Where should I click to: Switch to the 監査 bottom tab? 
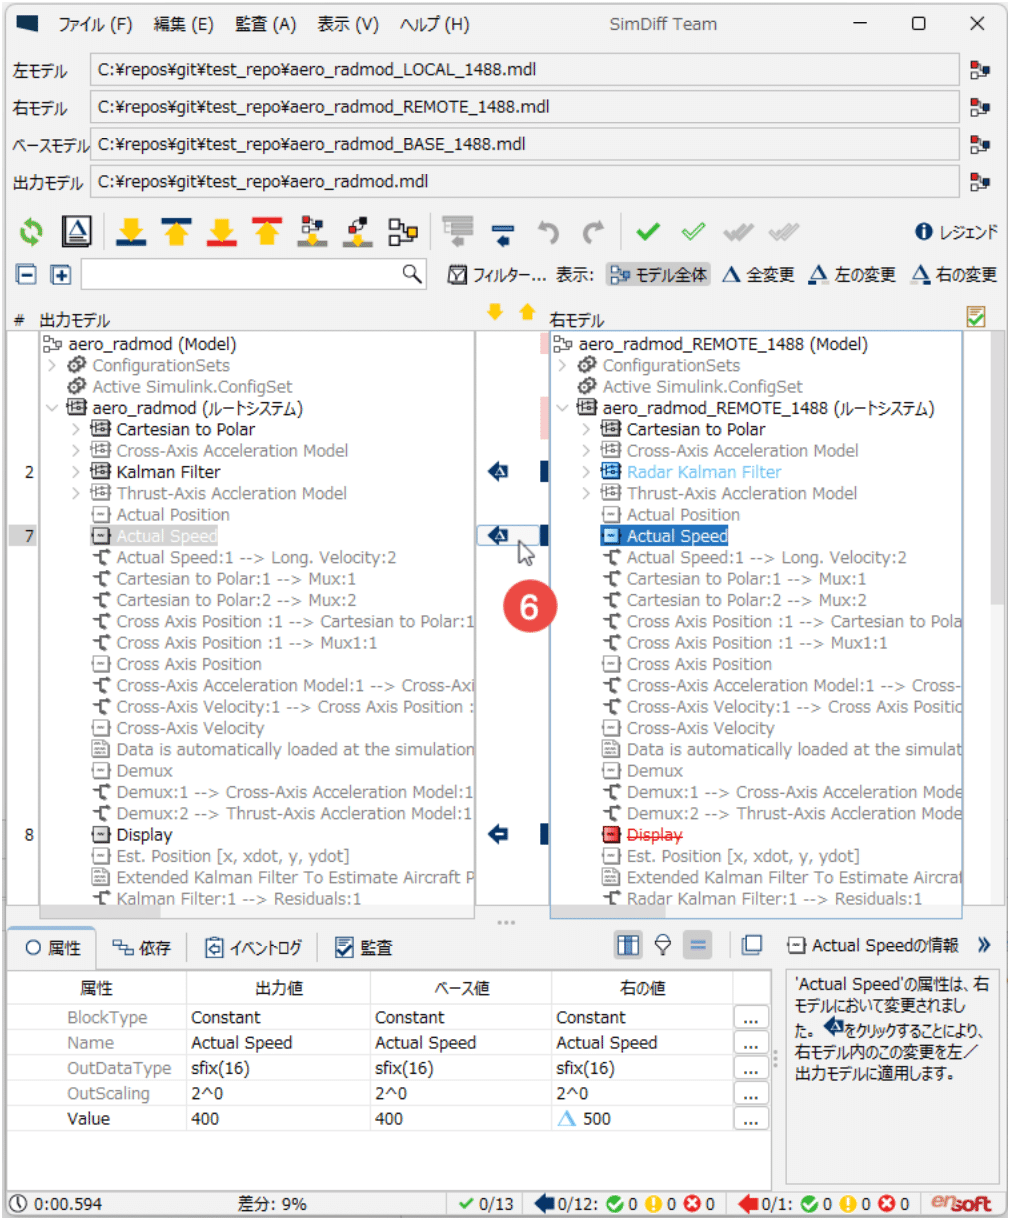coord(363,947)
